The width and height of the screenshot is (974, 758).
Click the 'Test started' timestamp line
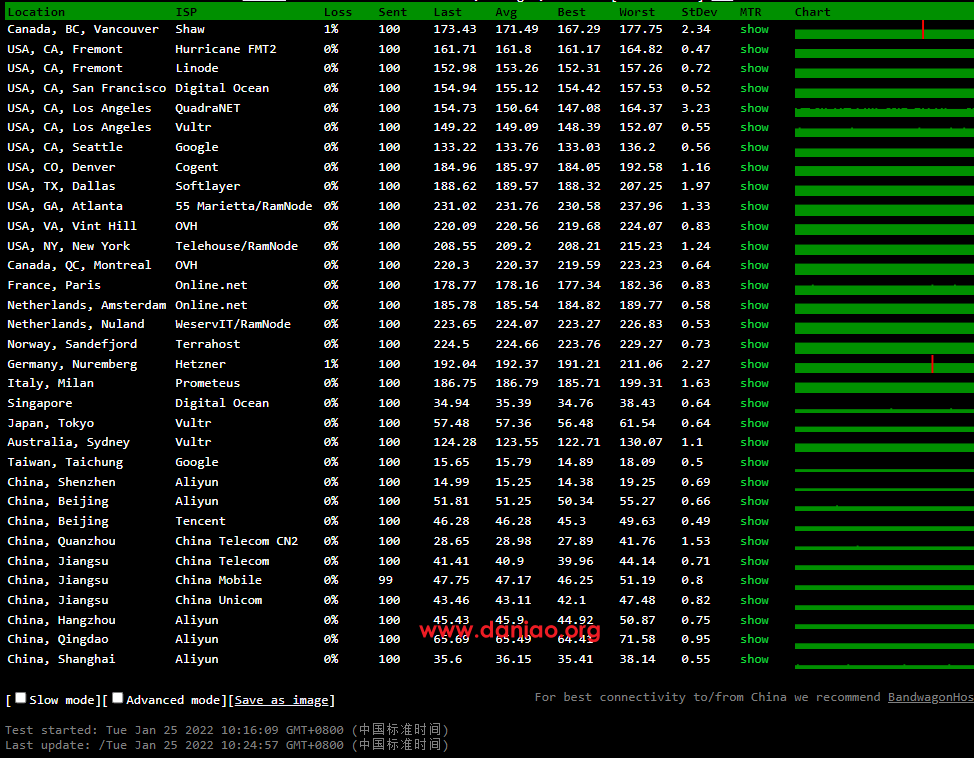pyautogui.click(x=227, y=729)
